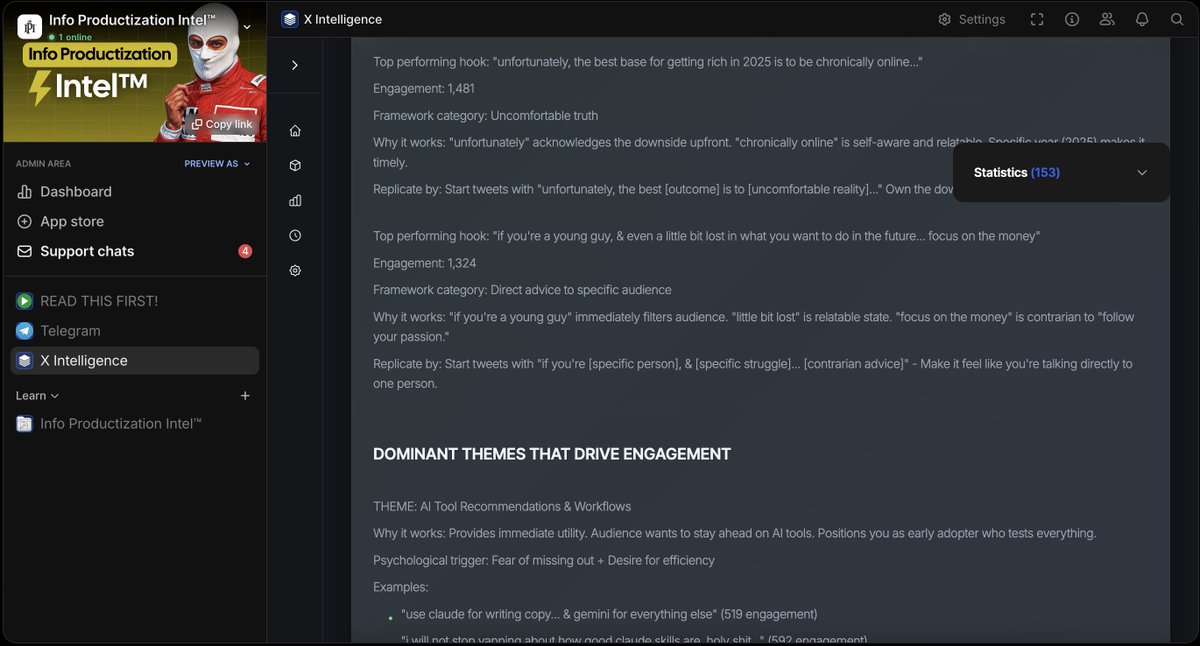1200x646 pixels.
Task: Open the cube icon in the narrow sidebar
Action: 295,165
